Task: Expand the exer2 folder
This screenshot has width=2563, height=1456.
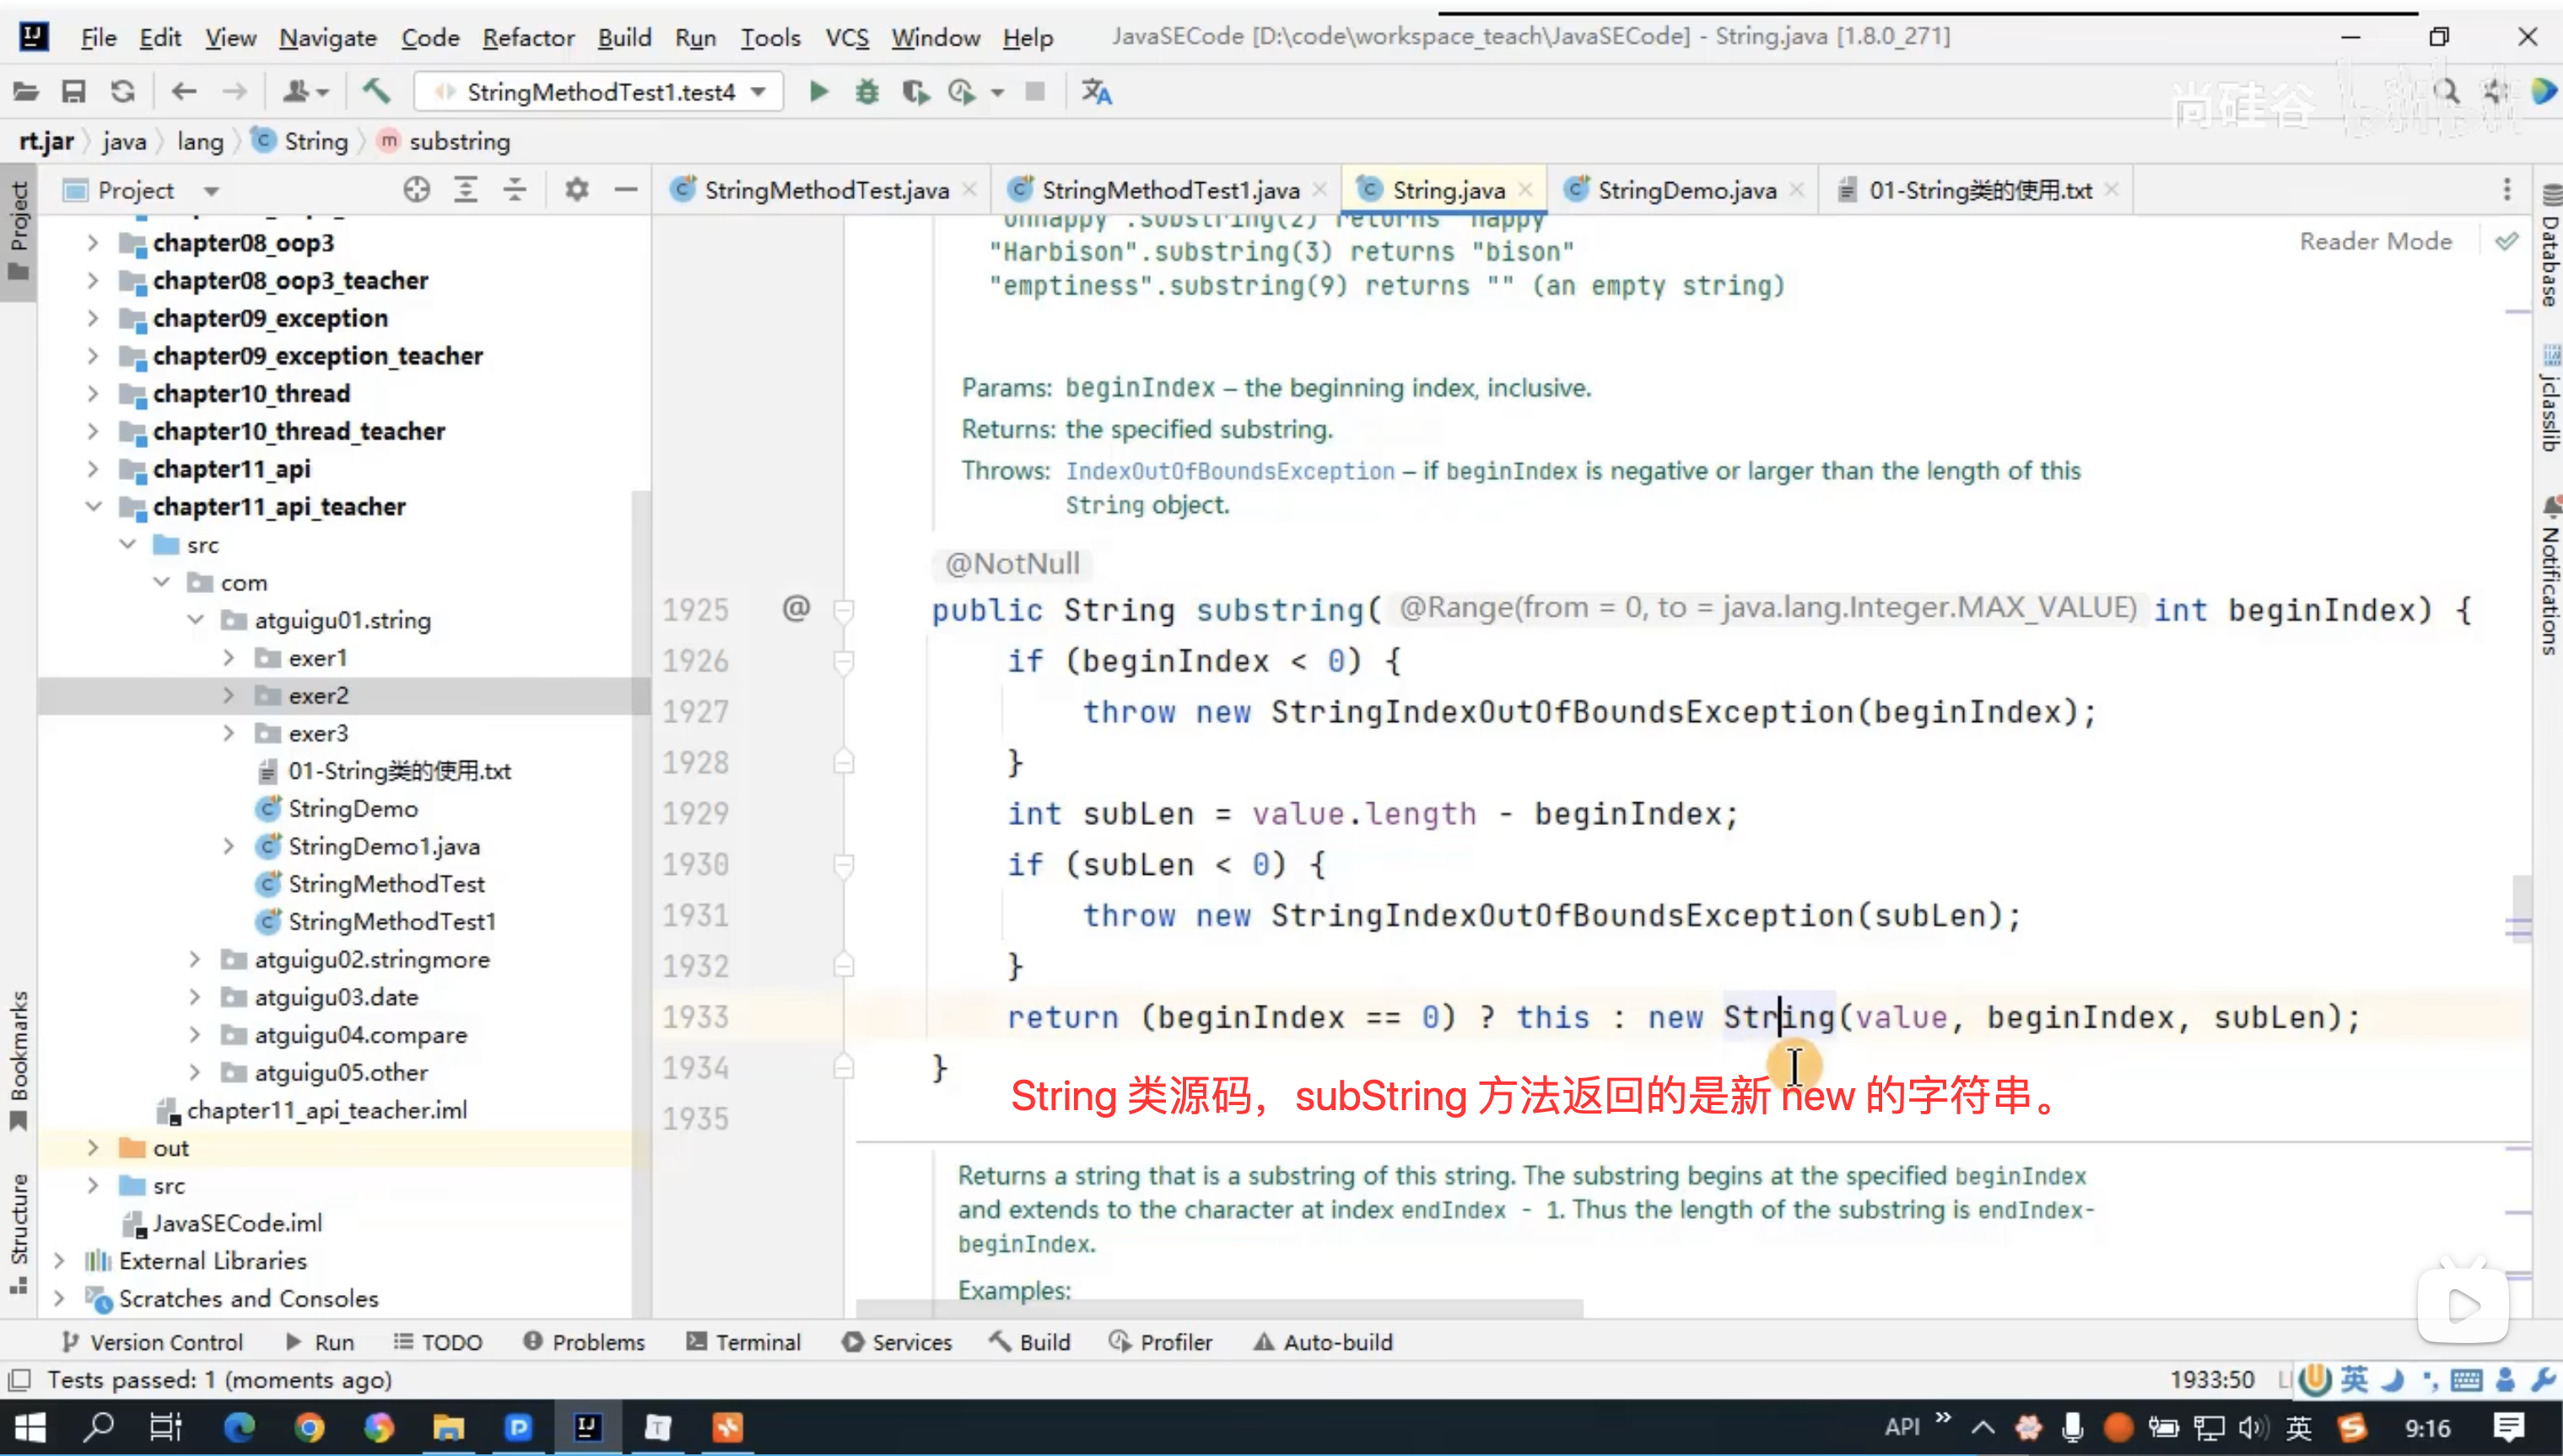Action: click(229, 696)
